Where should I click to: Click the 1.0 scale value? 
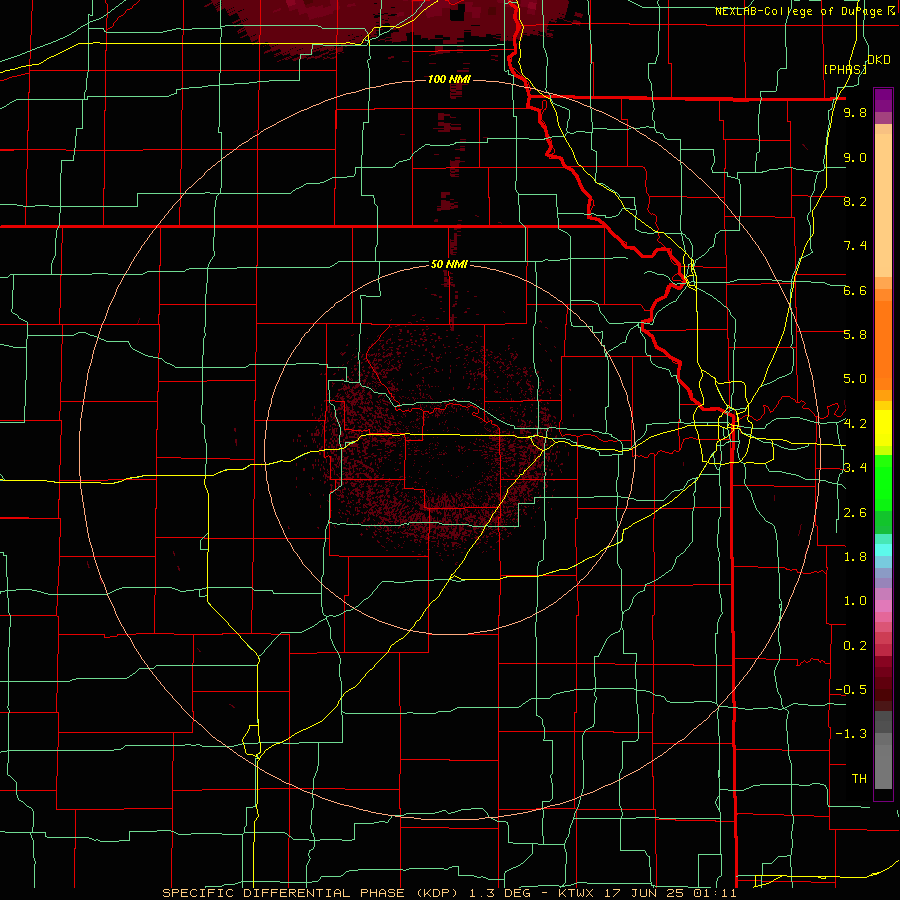click(855, 601)
